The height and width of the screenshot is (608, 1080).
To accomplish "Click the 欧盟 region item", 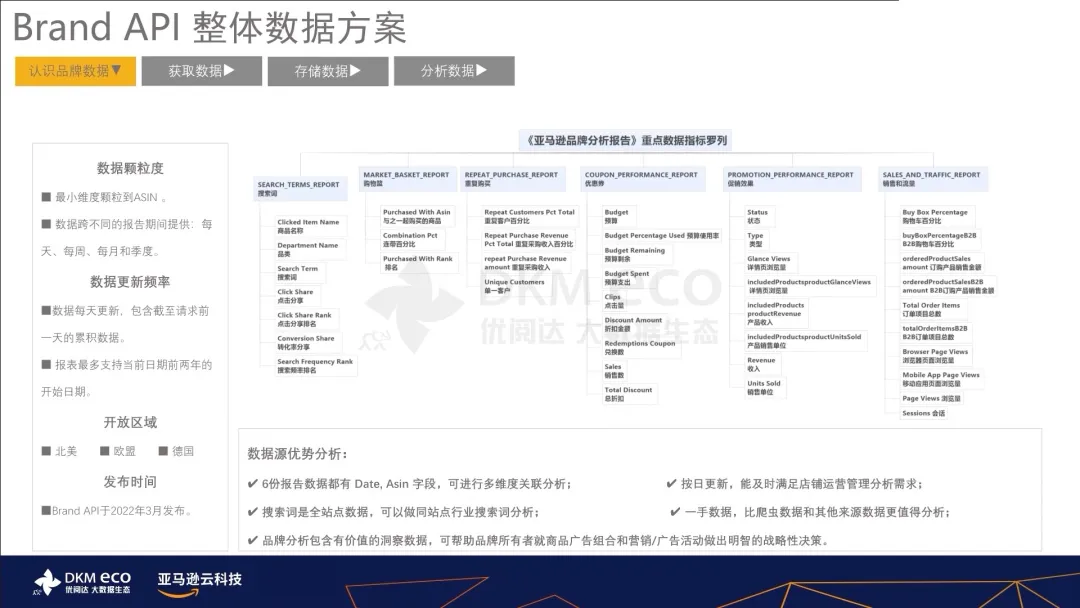I will (x=118, y=451).
